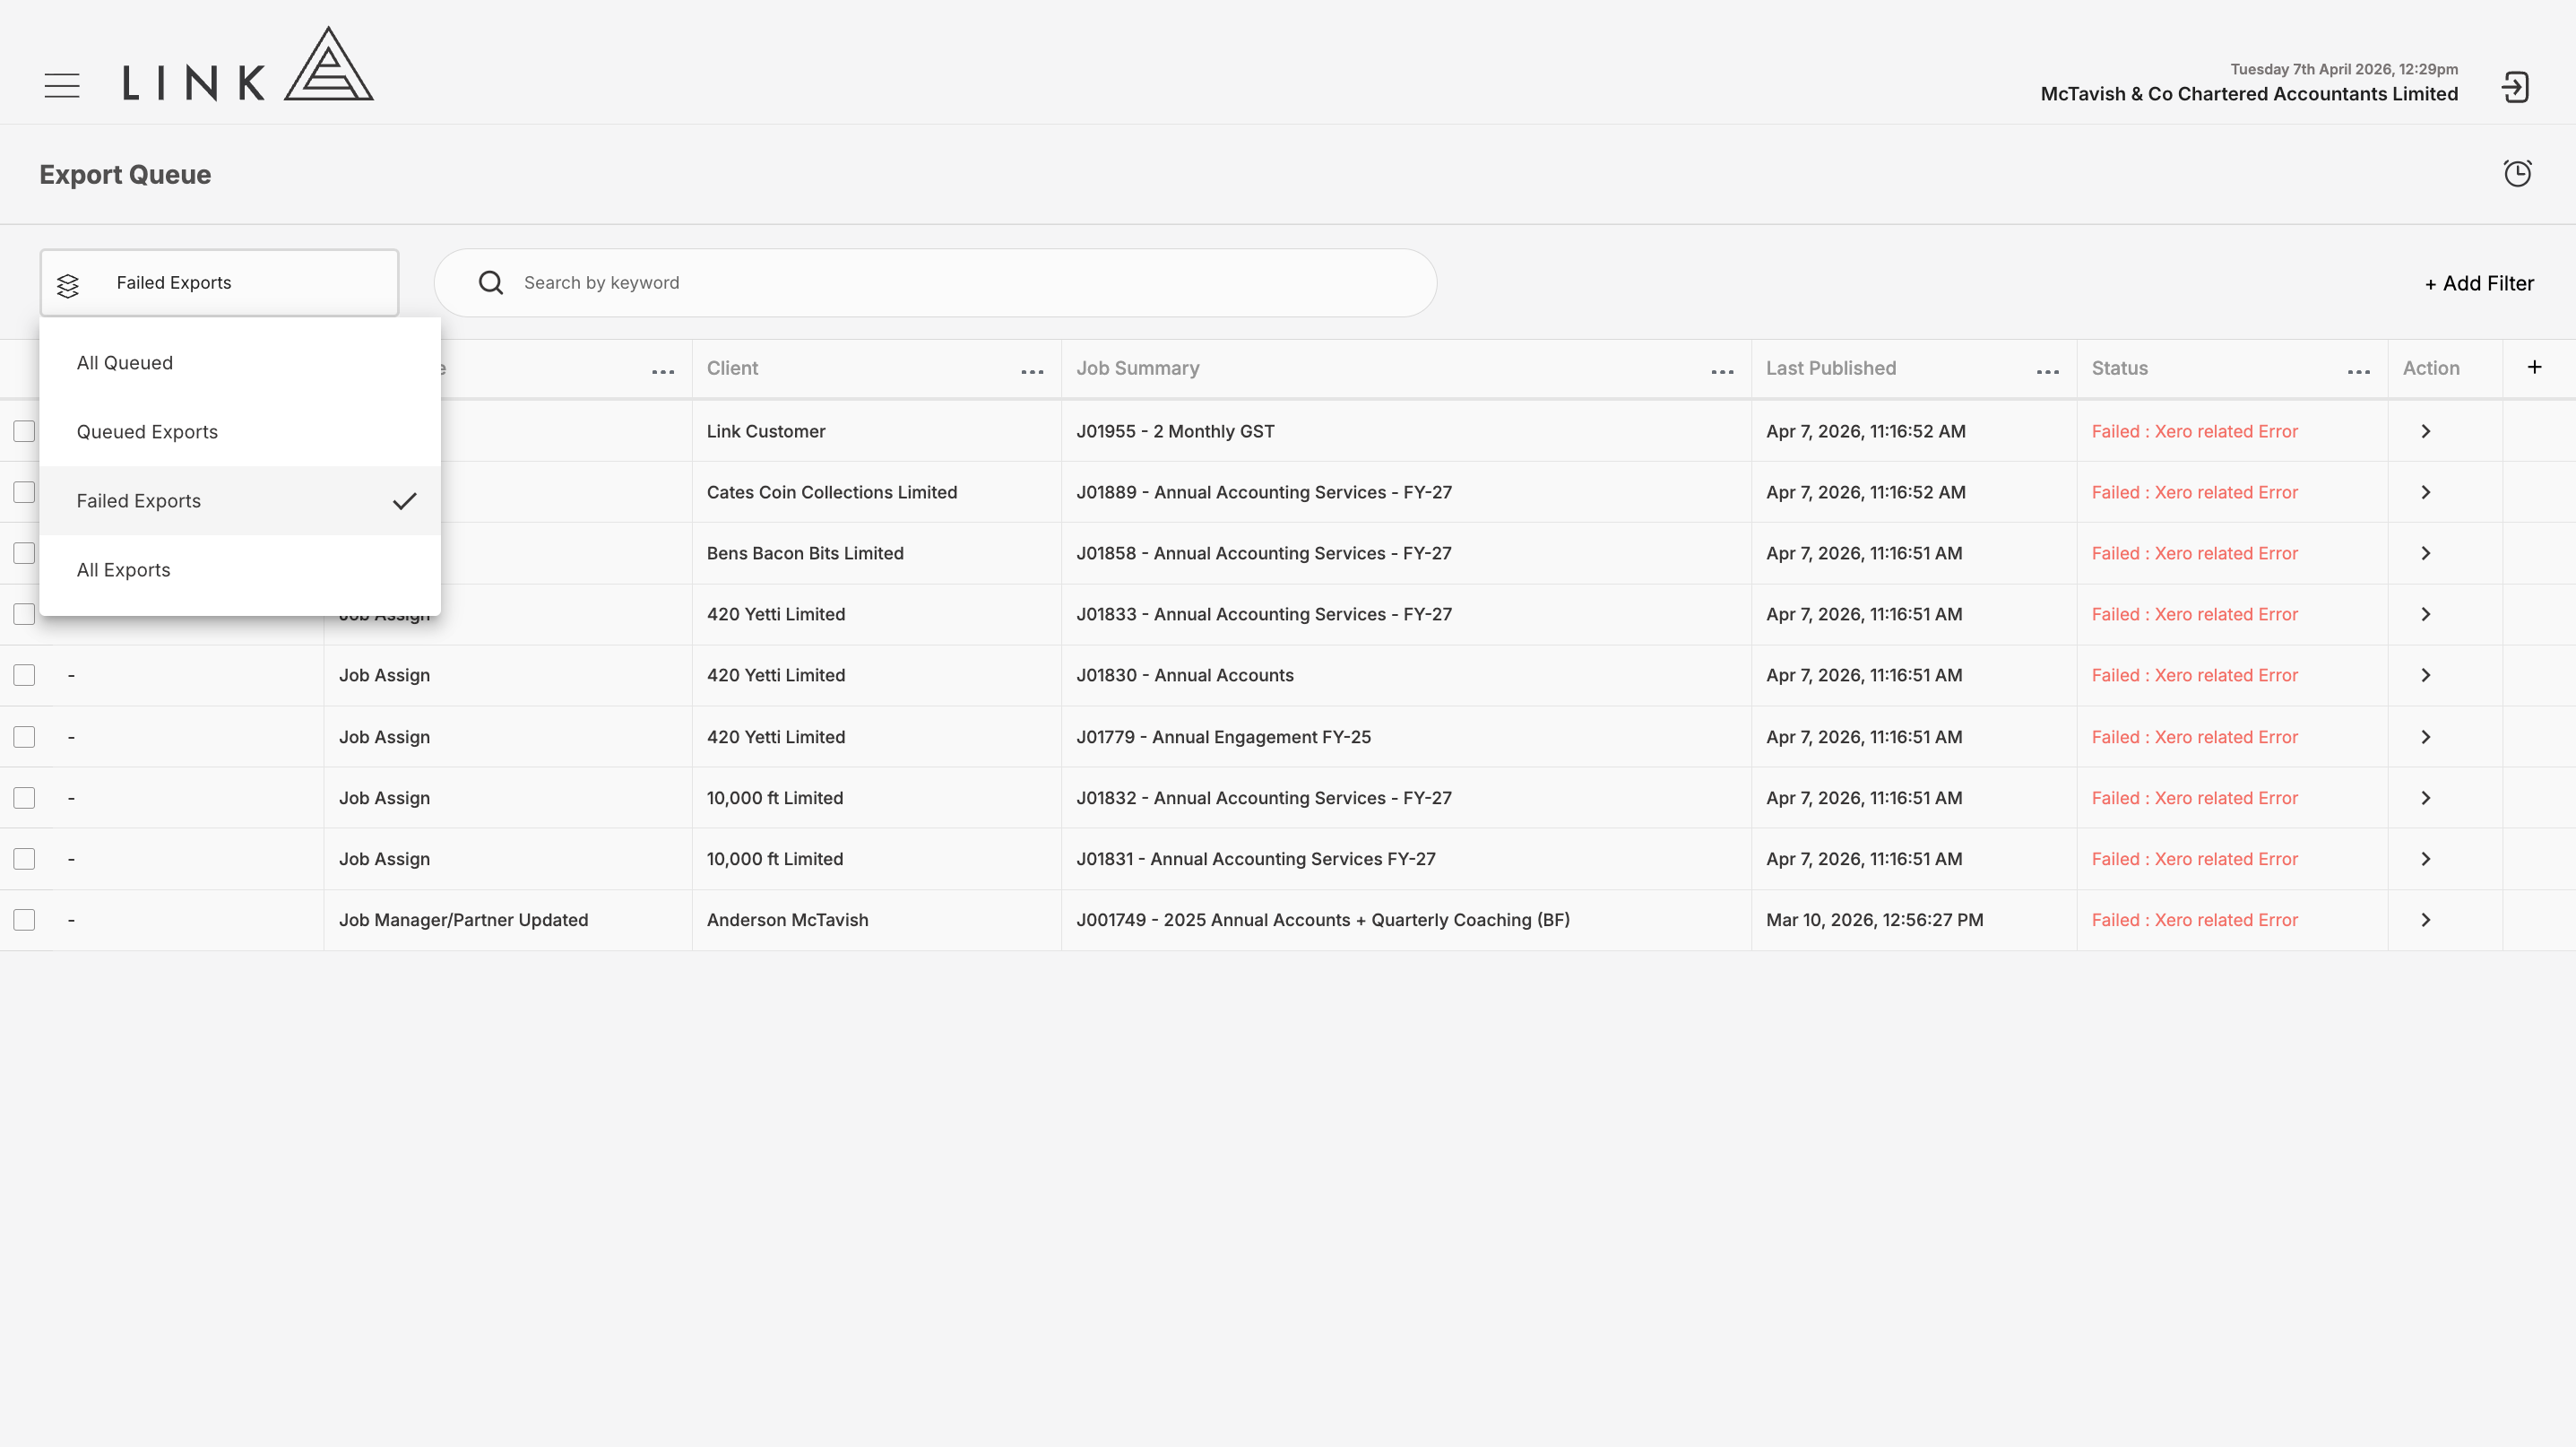2576x1447 pixels.
Task: Select checkbox for J01832 row
Action: (24, 798)
